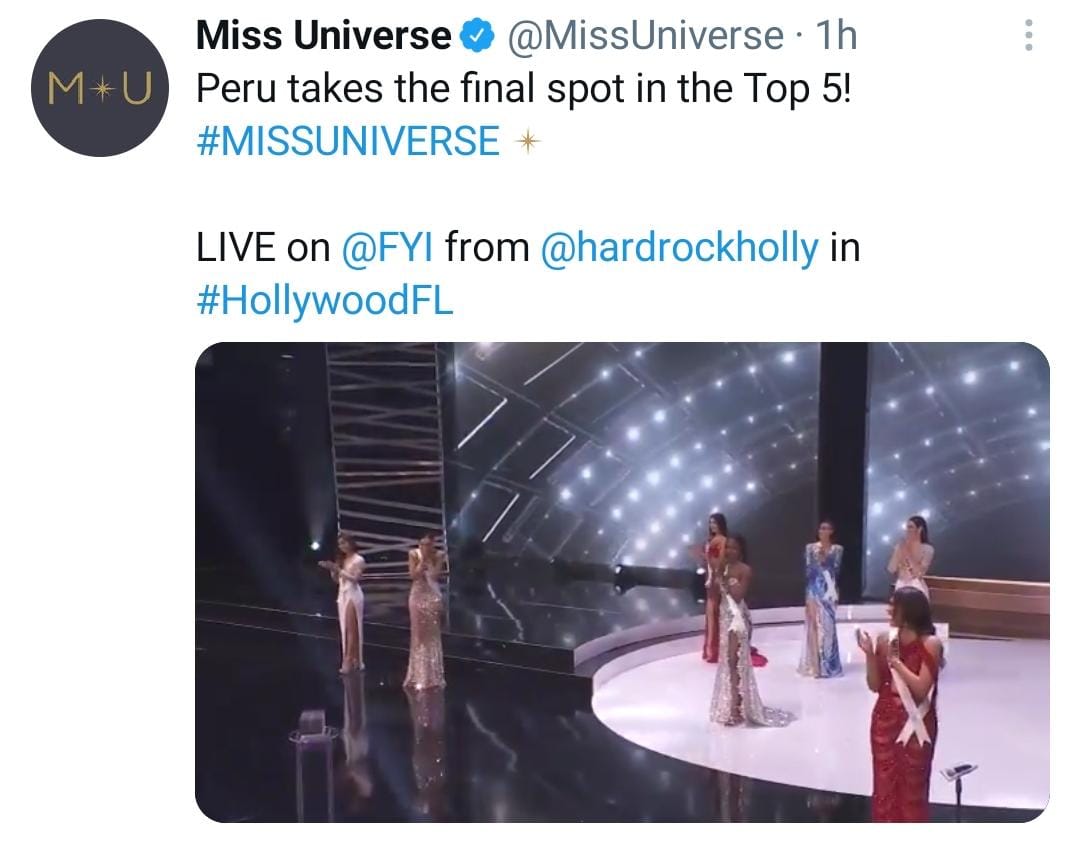1080x852 pixels.
Task: Click the contestant in the white dress at far left
Action: click(349, 608)
